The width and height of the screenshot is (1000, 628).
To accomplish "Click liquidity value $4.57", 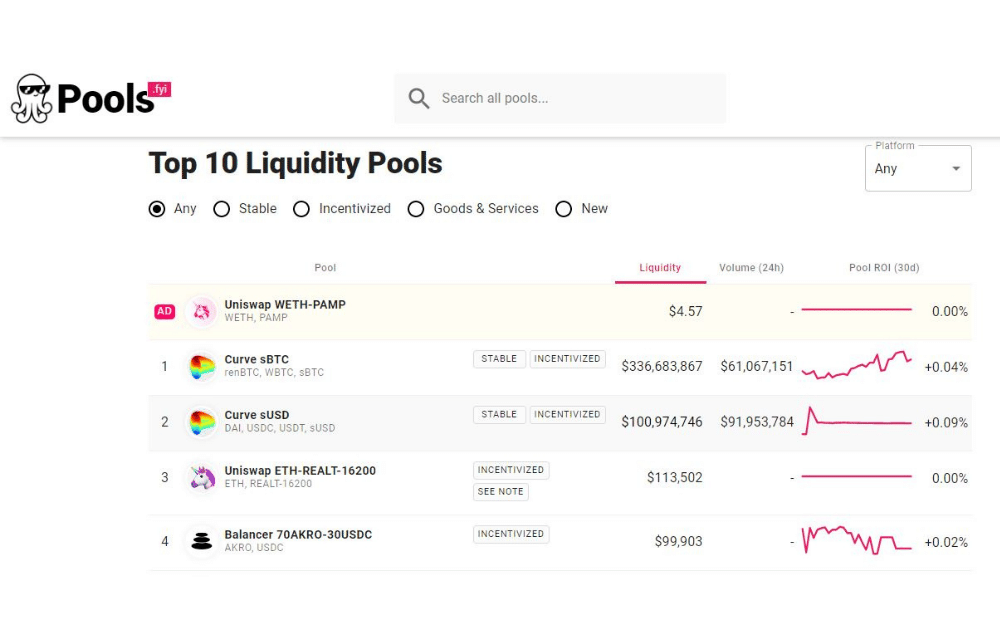I will (686, 311).
